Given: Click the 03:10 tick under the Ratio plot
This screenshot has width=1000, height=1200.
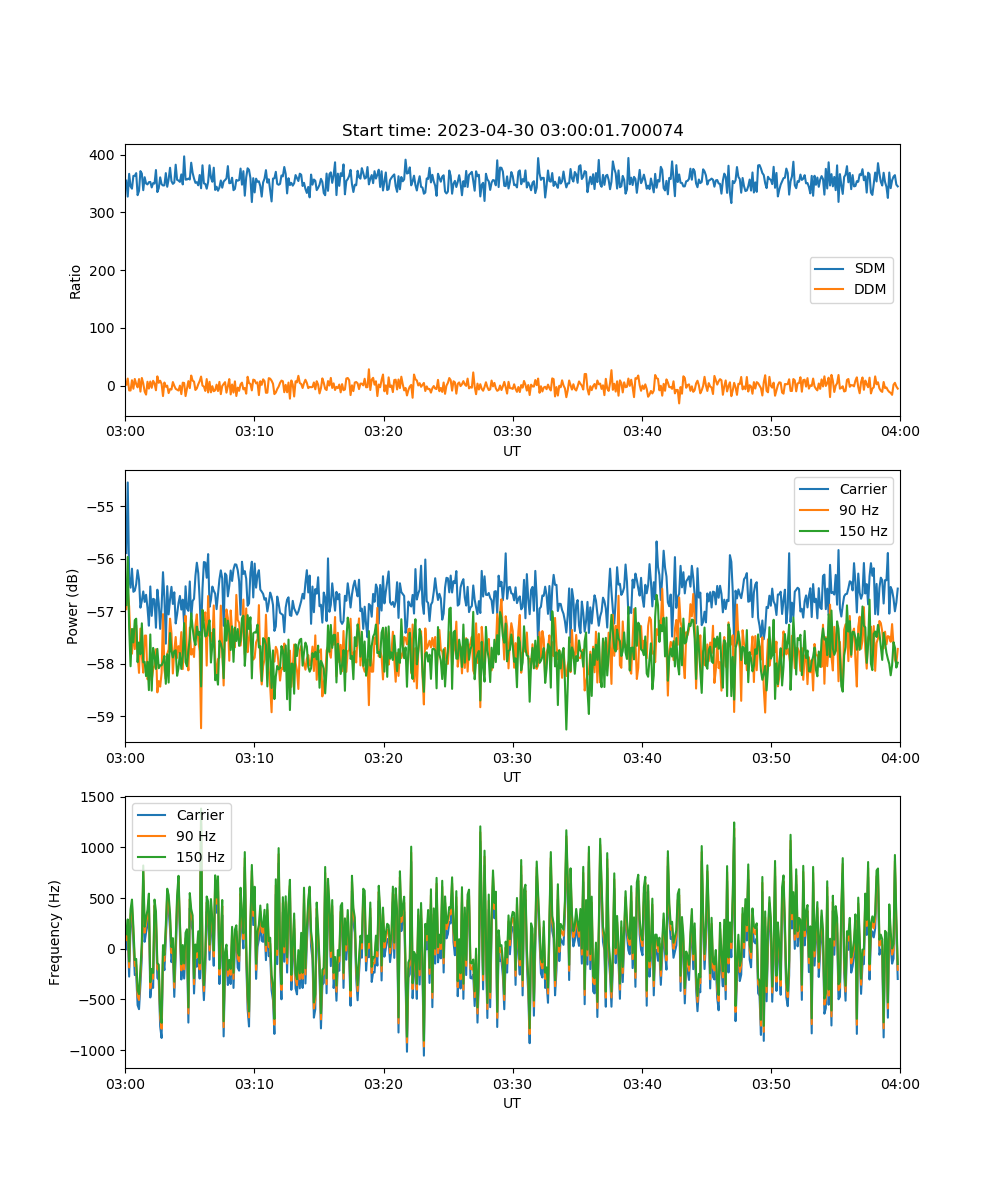Looking at the screenshot, I should tap(254, 431).
